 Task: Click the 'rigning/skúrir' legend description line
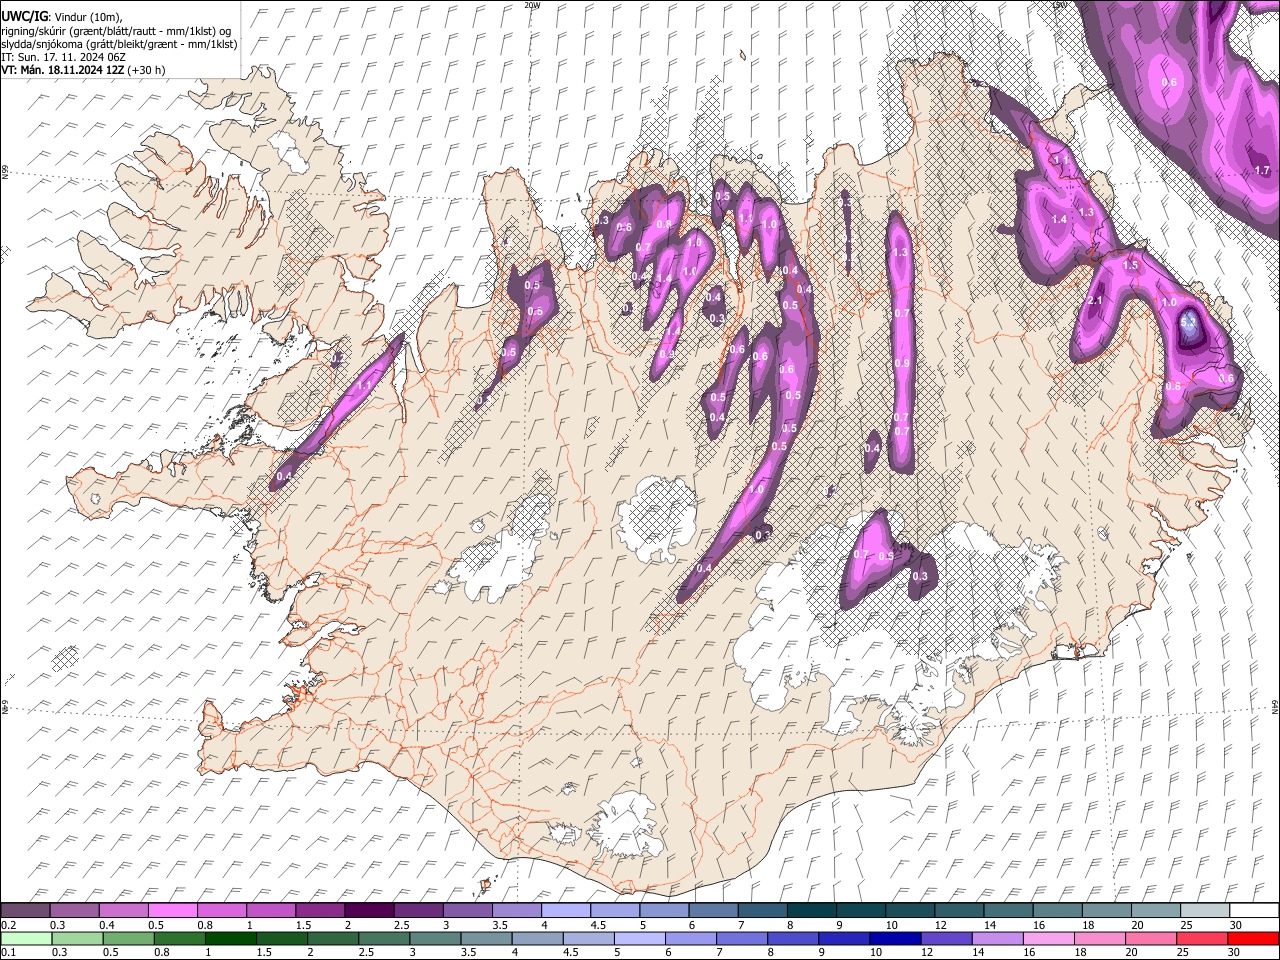(117, 30)
